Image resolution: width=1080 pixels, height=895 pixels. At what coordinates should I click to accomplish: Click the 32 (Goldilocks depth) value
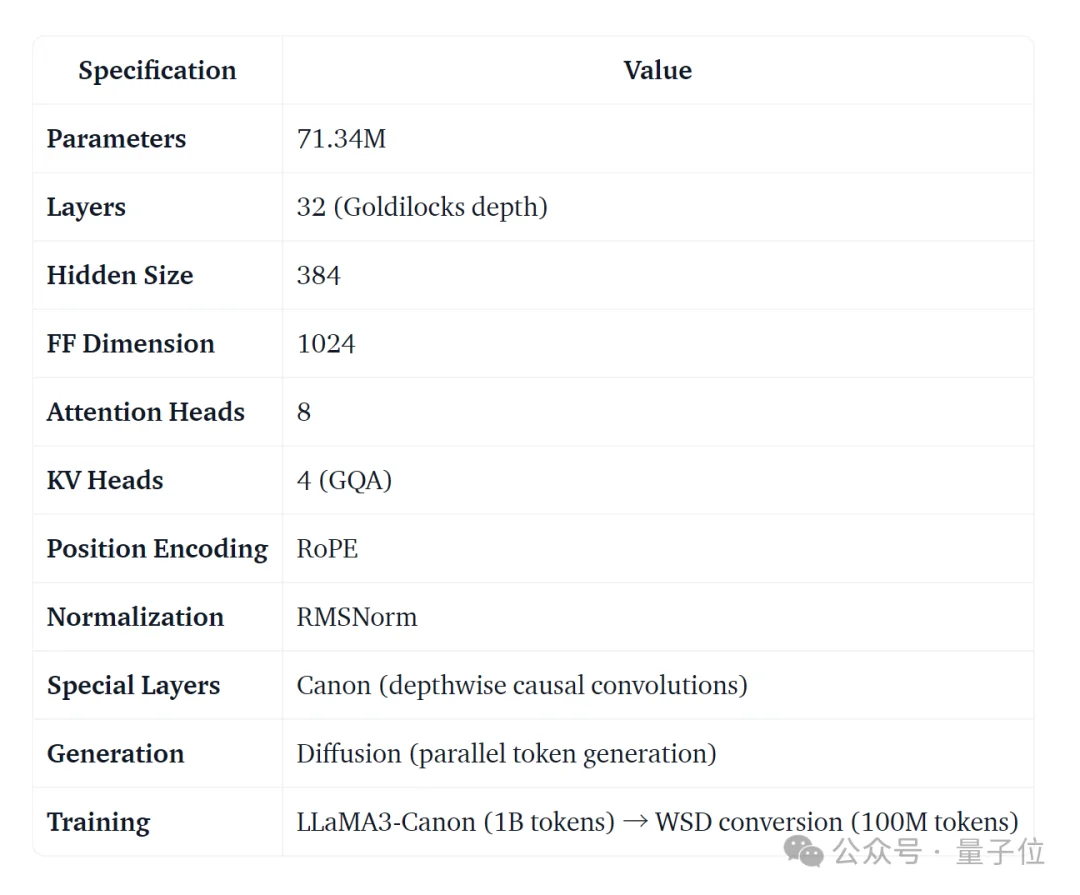[x=422, y=208]
